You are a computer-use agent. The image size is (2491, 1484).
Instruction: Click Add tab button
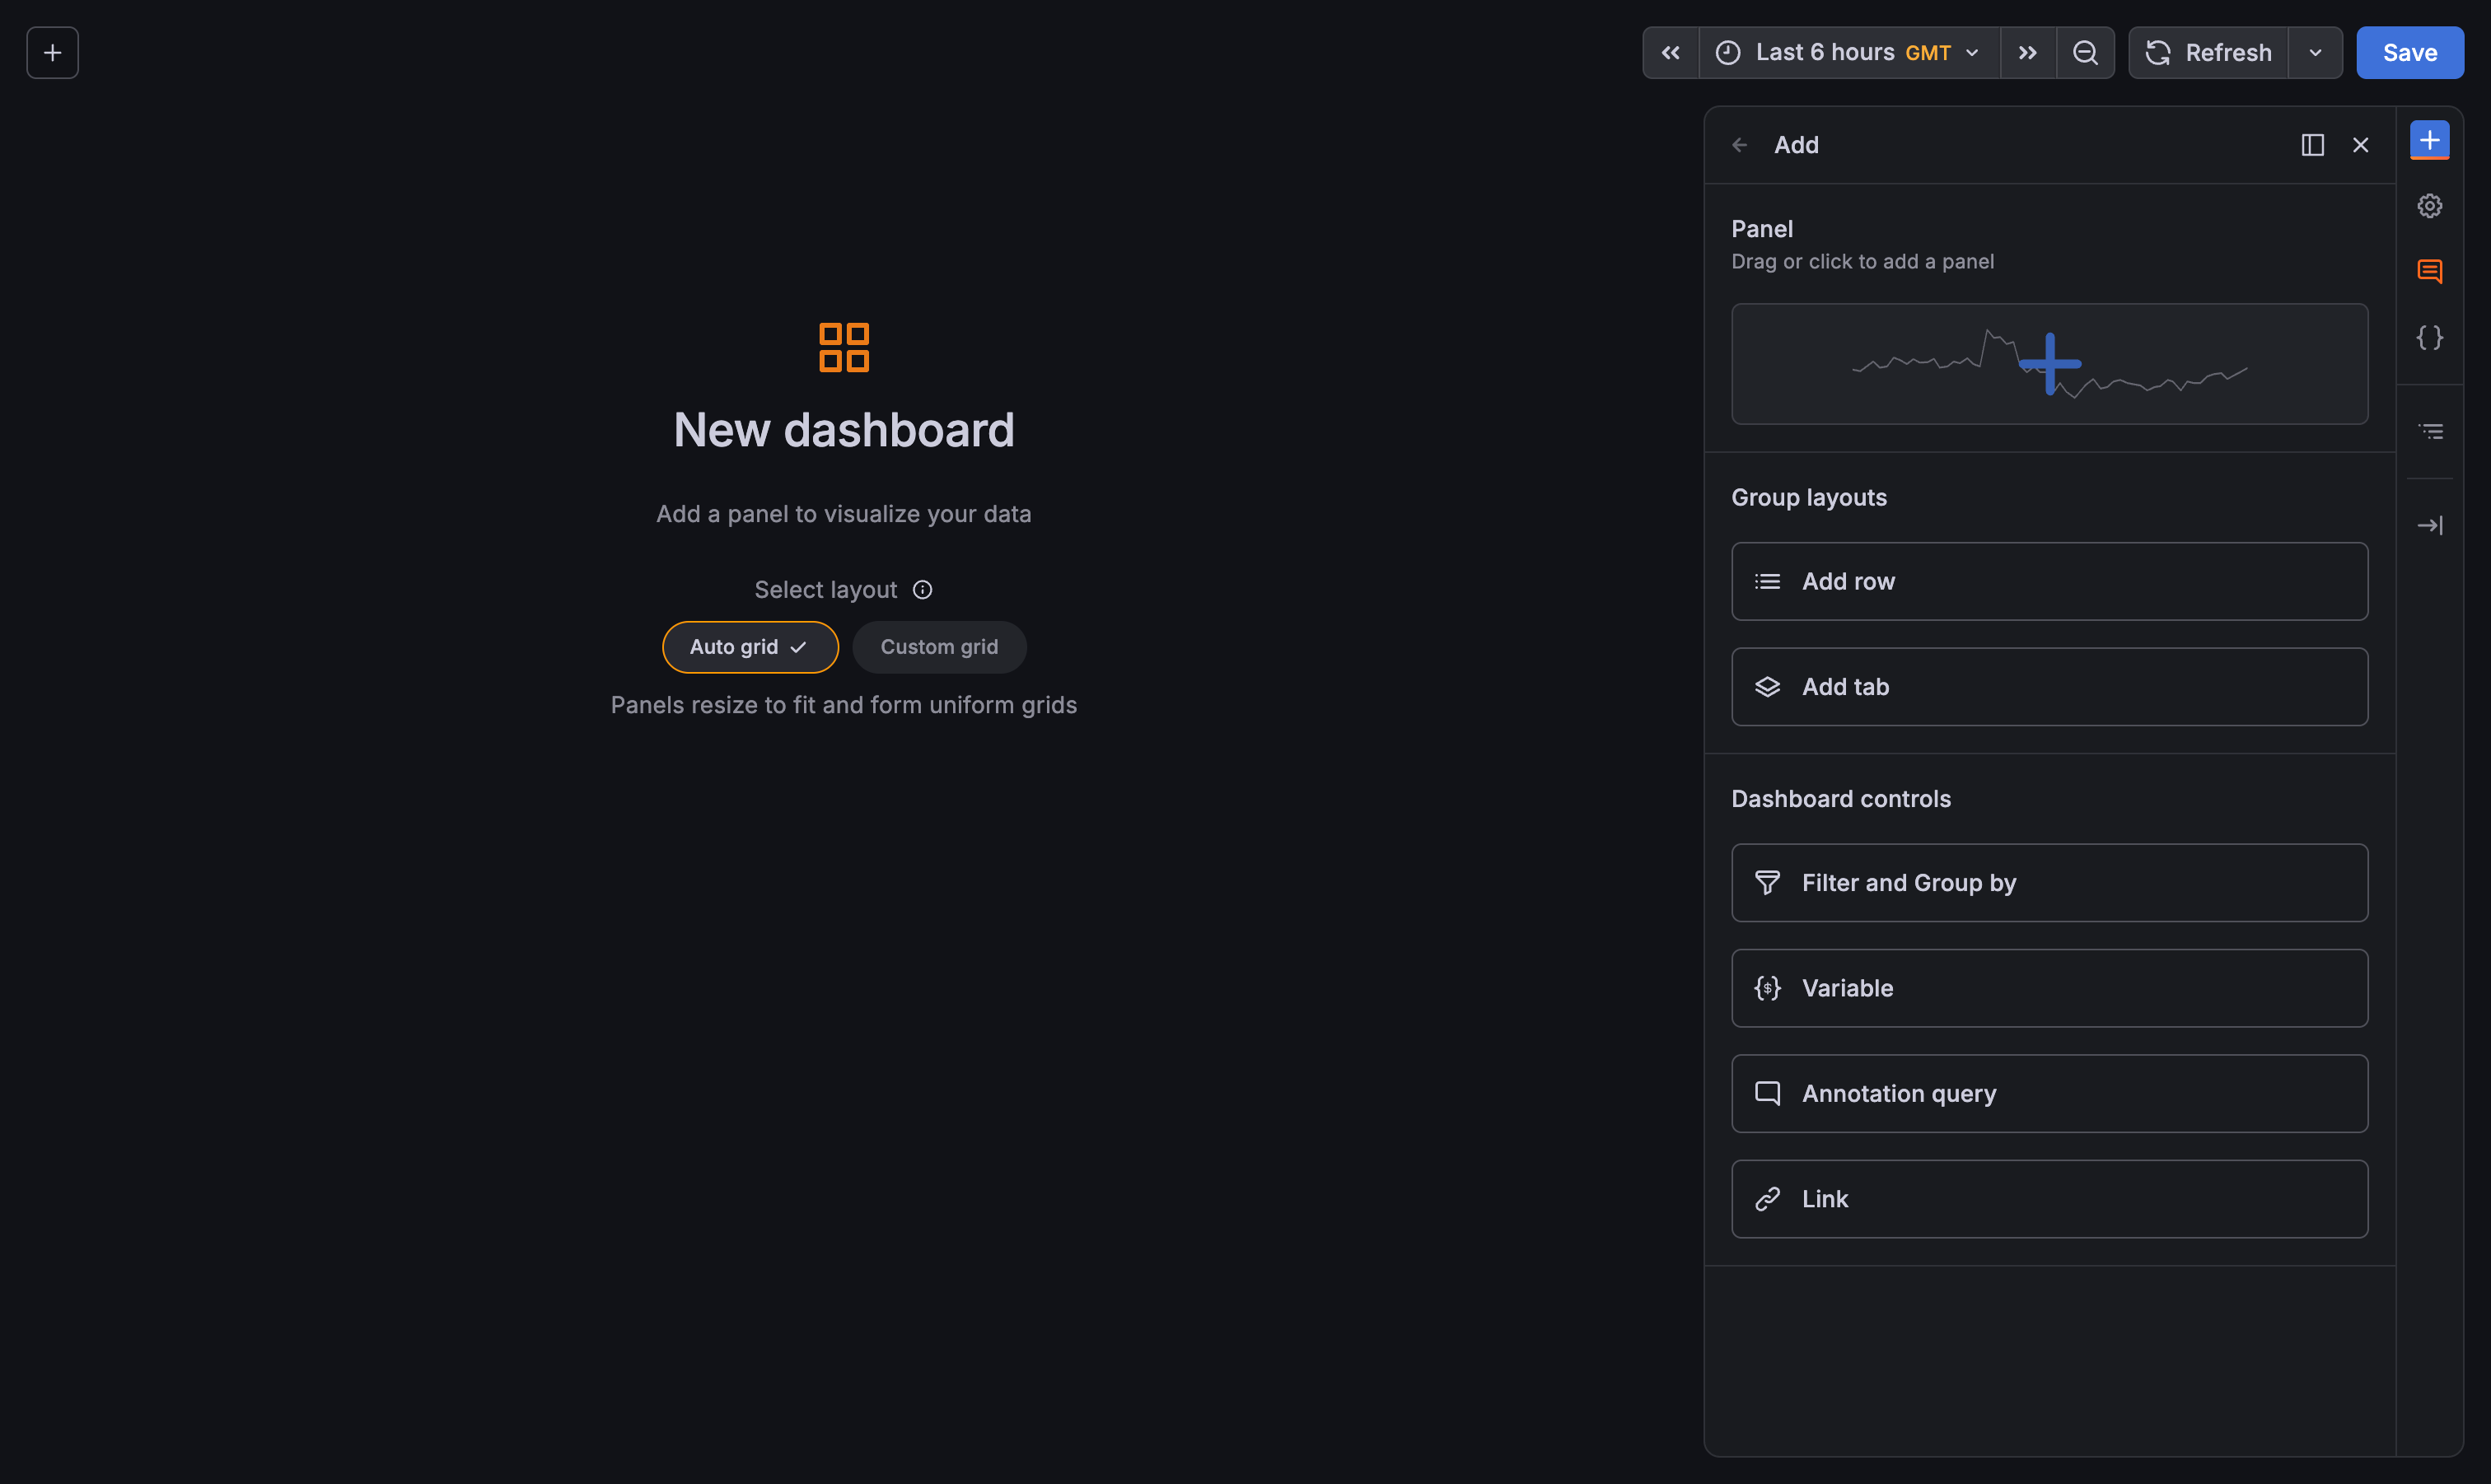(x=2049, y=687)
